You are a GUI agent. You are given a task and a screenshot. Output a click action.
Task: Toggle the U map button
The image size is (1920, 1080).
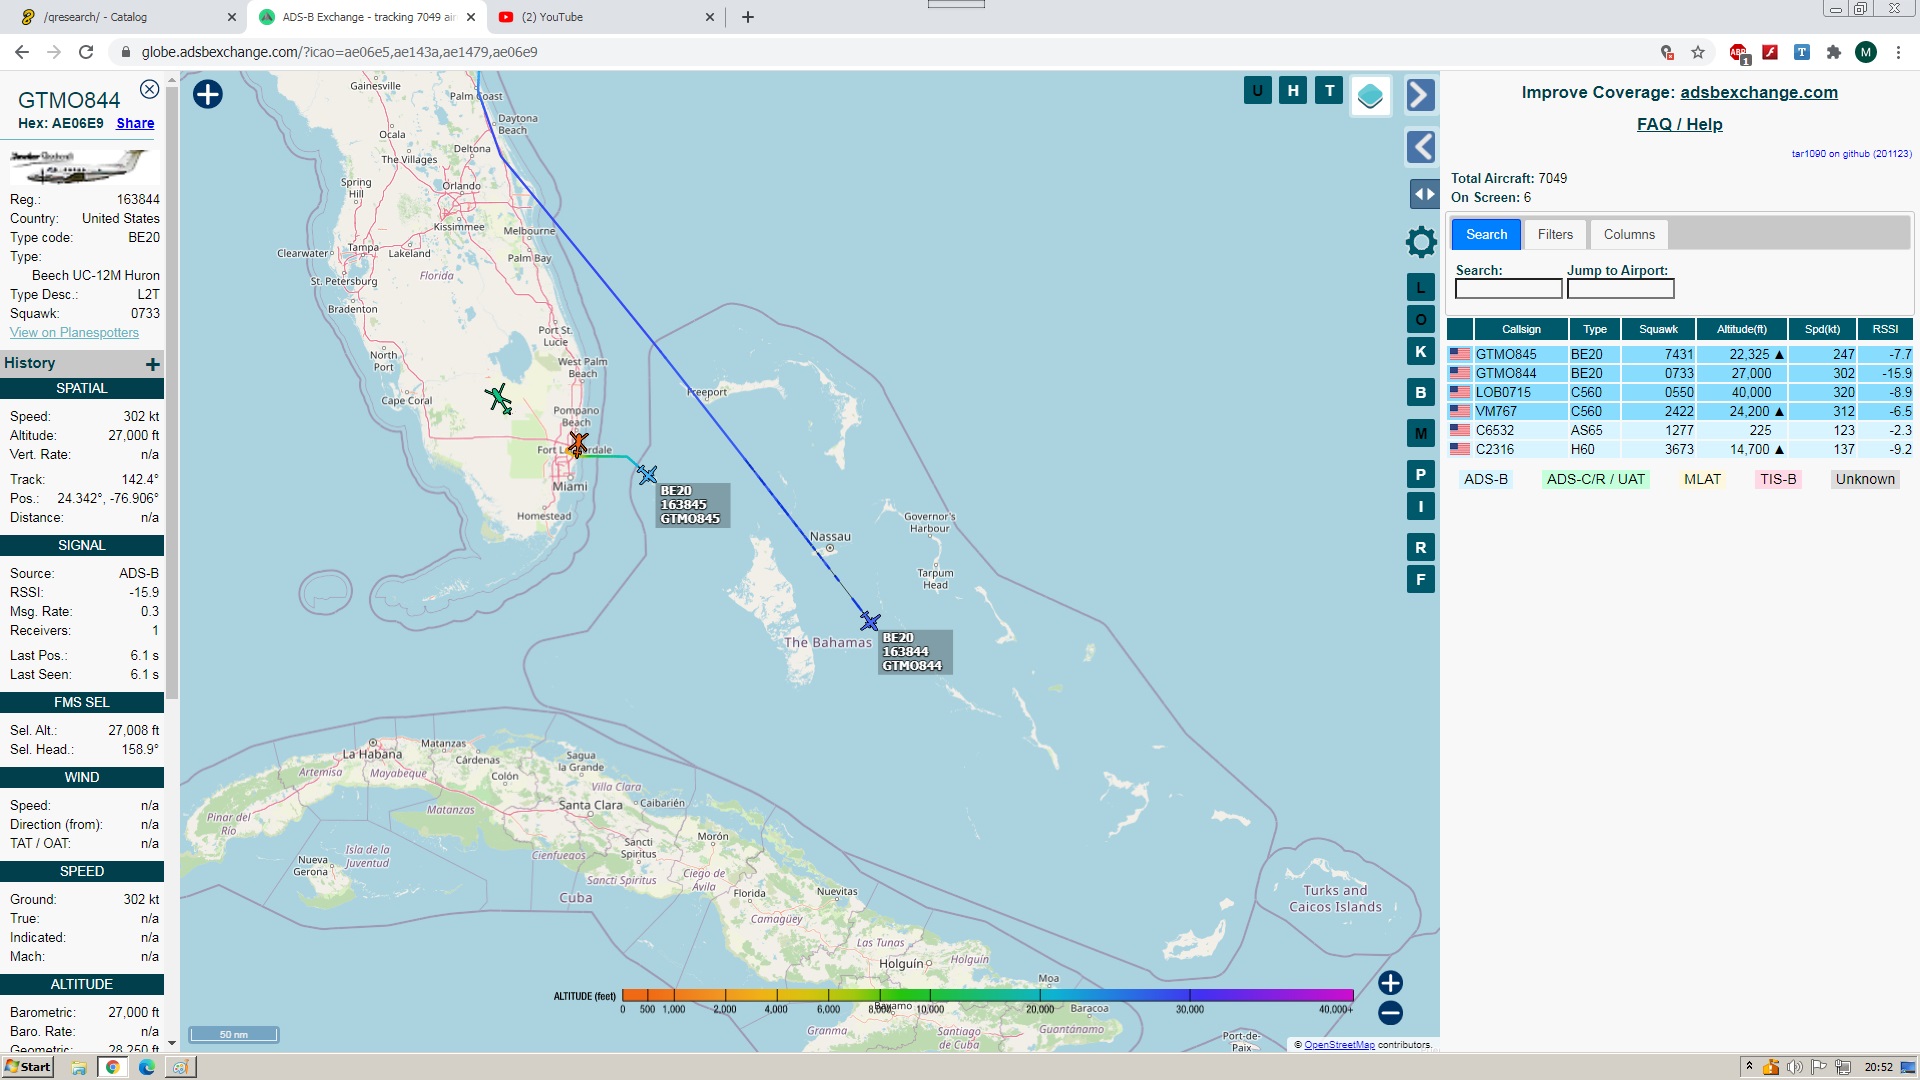point(1257,91)
